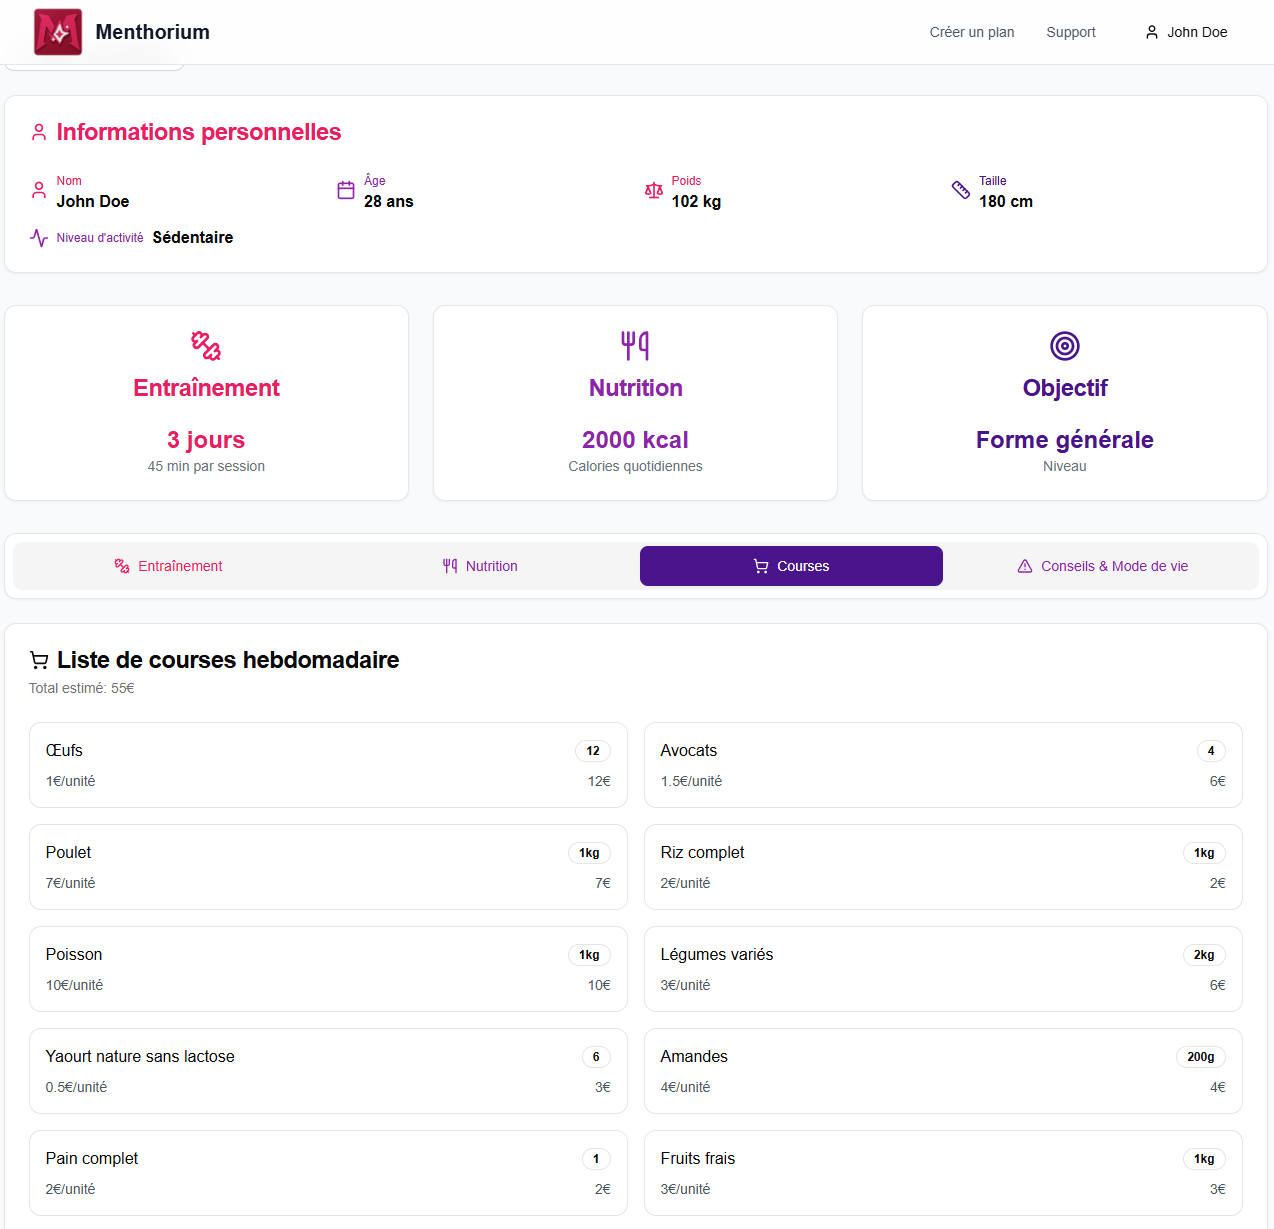Click the target icon in Objectif card
Image resolution: width=1274 pixels, height=1229 pixels.
1065,346
